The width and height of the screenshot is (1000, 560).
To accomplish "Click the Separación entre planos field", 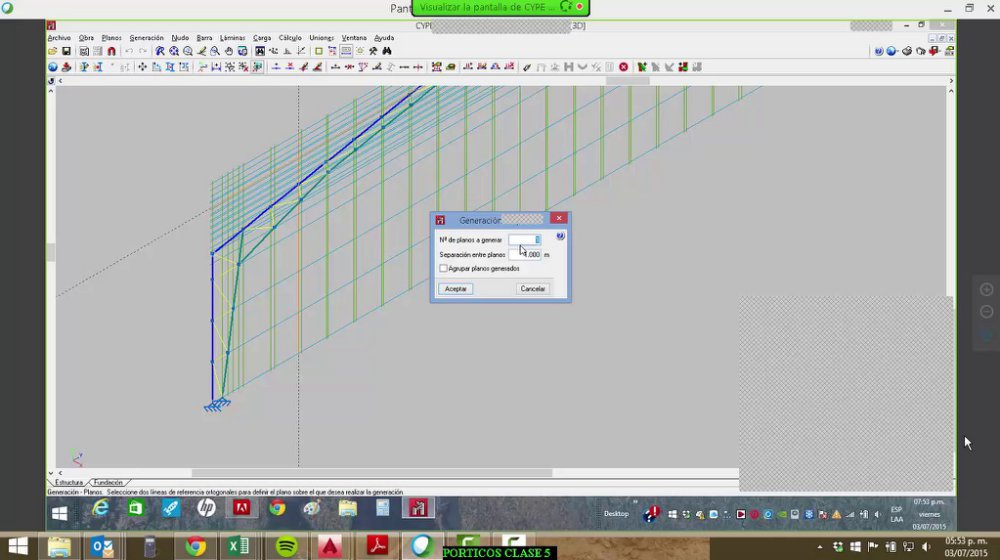I will [524, 254].
